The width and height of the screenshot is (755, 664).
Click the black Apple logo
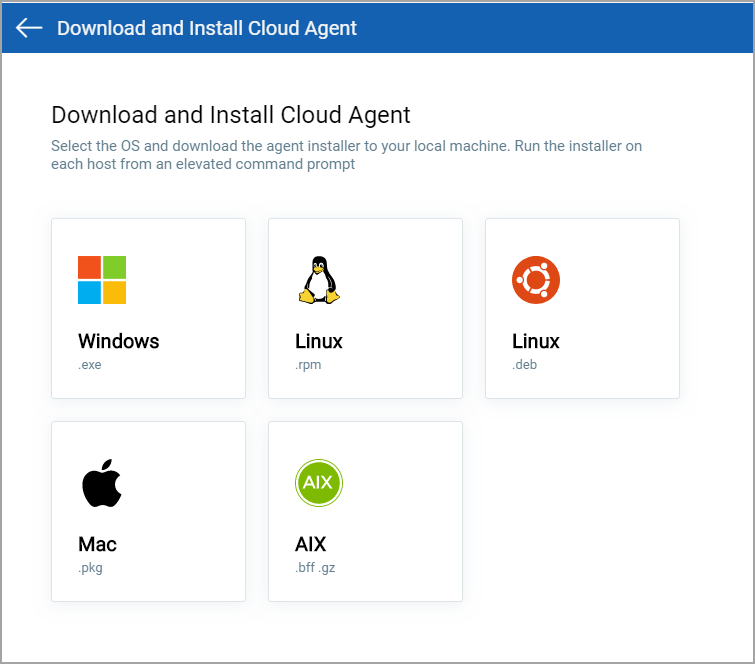tap(101, 484)
